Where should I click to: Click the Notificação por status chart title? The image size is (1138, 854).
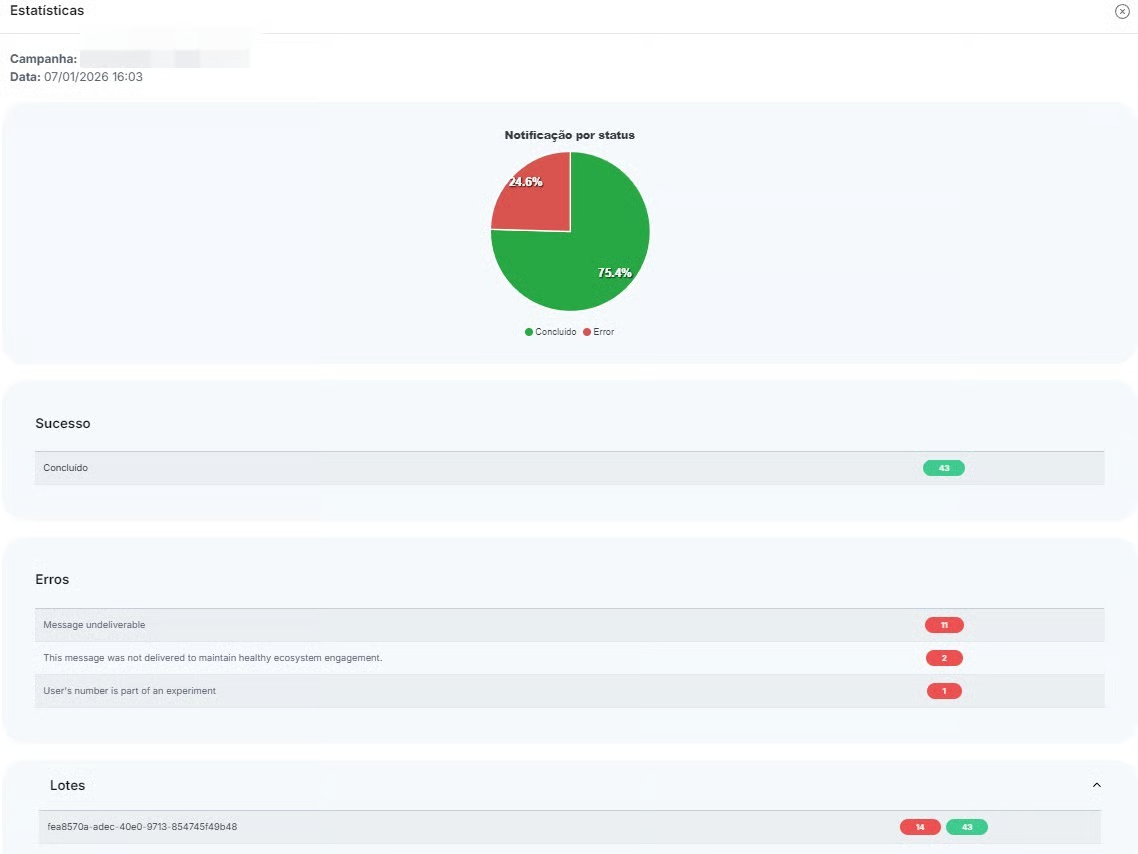pyautogui.click(x=569, y=135)
